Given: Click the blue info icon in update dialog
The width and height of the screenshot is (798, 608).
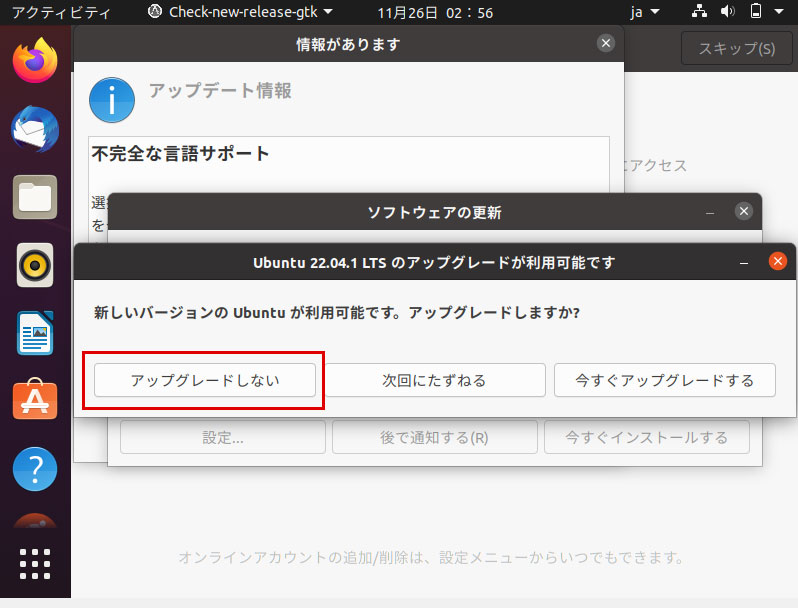Looking at the screenshot, I should tap(112, 100).
